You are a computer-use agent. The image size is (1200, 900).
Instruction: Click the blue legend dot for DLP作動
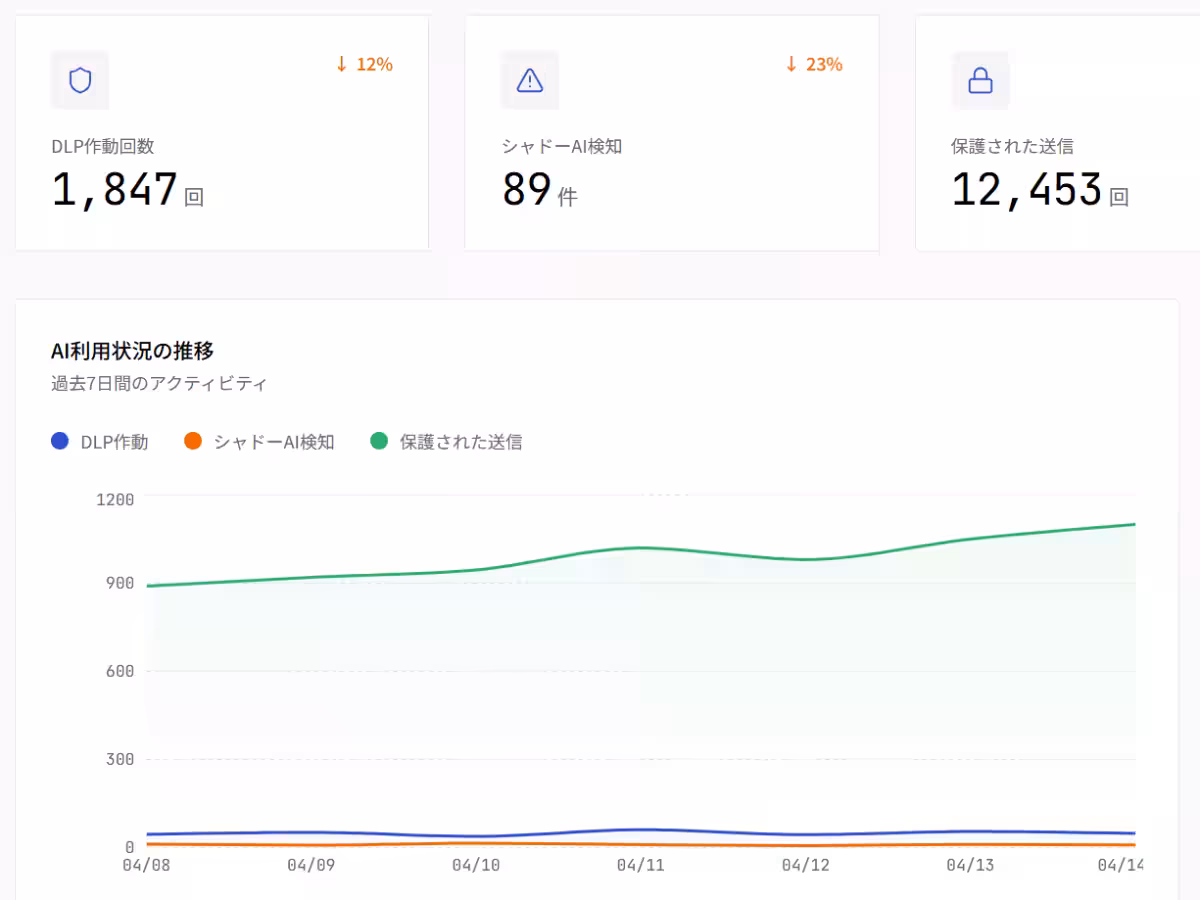(60, 441)
